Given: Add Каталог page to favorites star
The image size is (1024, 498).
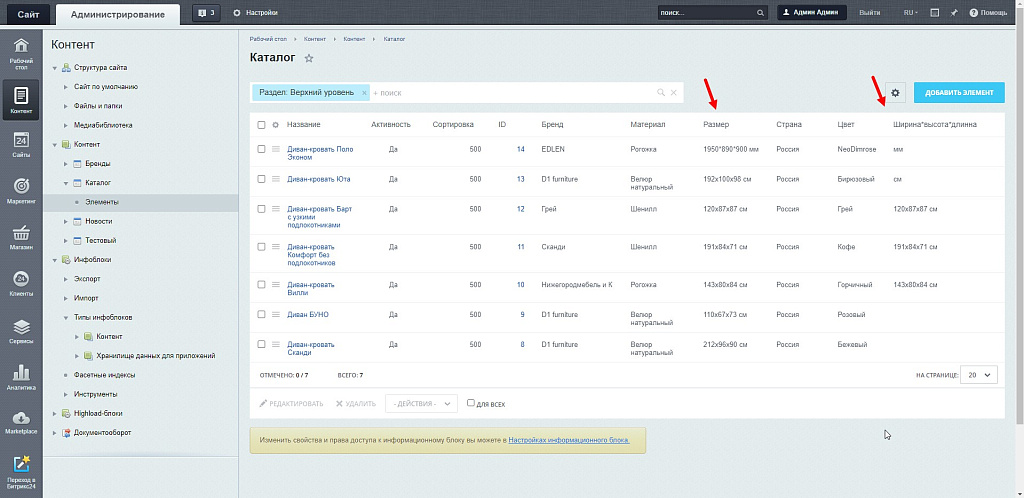Looking at the screenshot, I should coord(309,59).
